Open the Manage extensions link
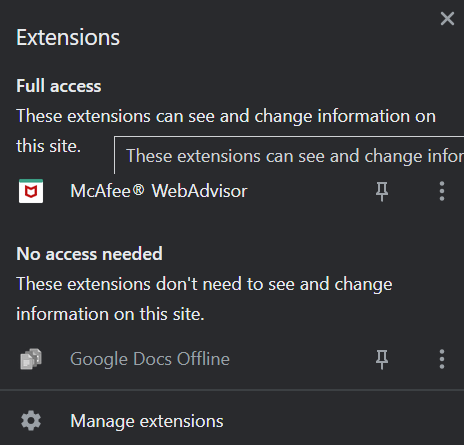 click(x=147, y=421)
